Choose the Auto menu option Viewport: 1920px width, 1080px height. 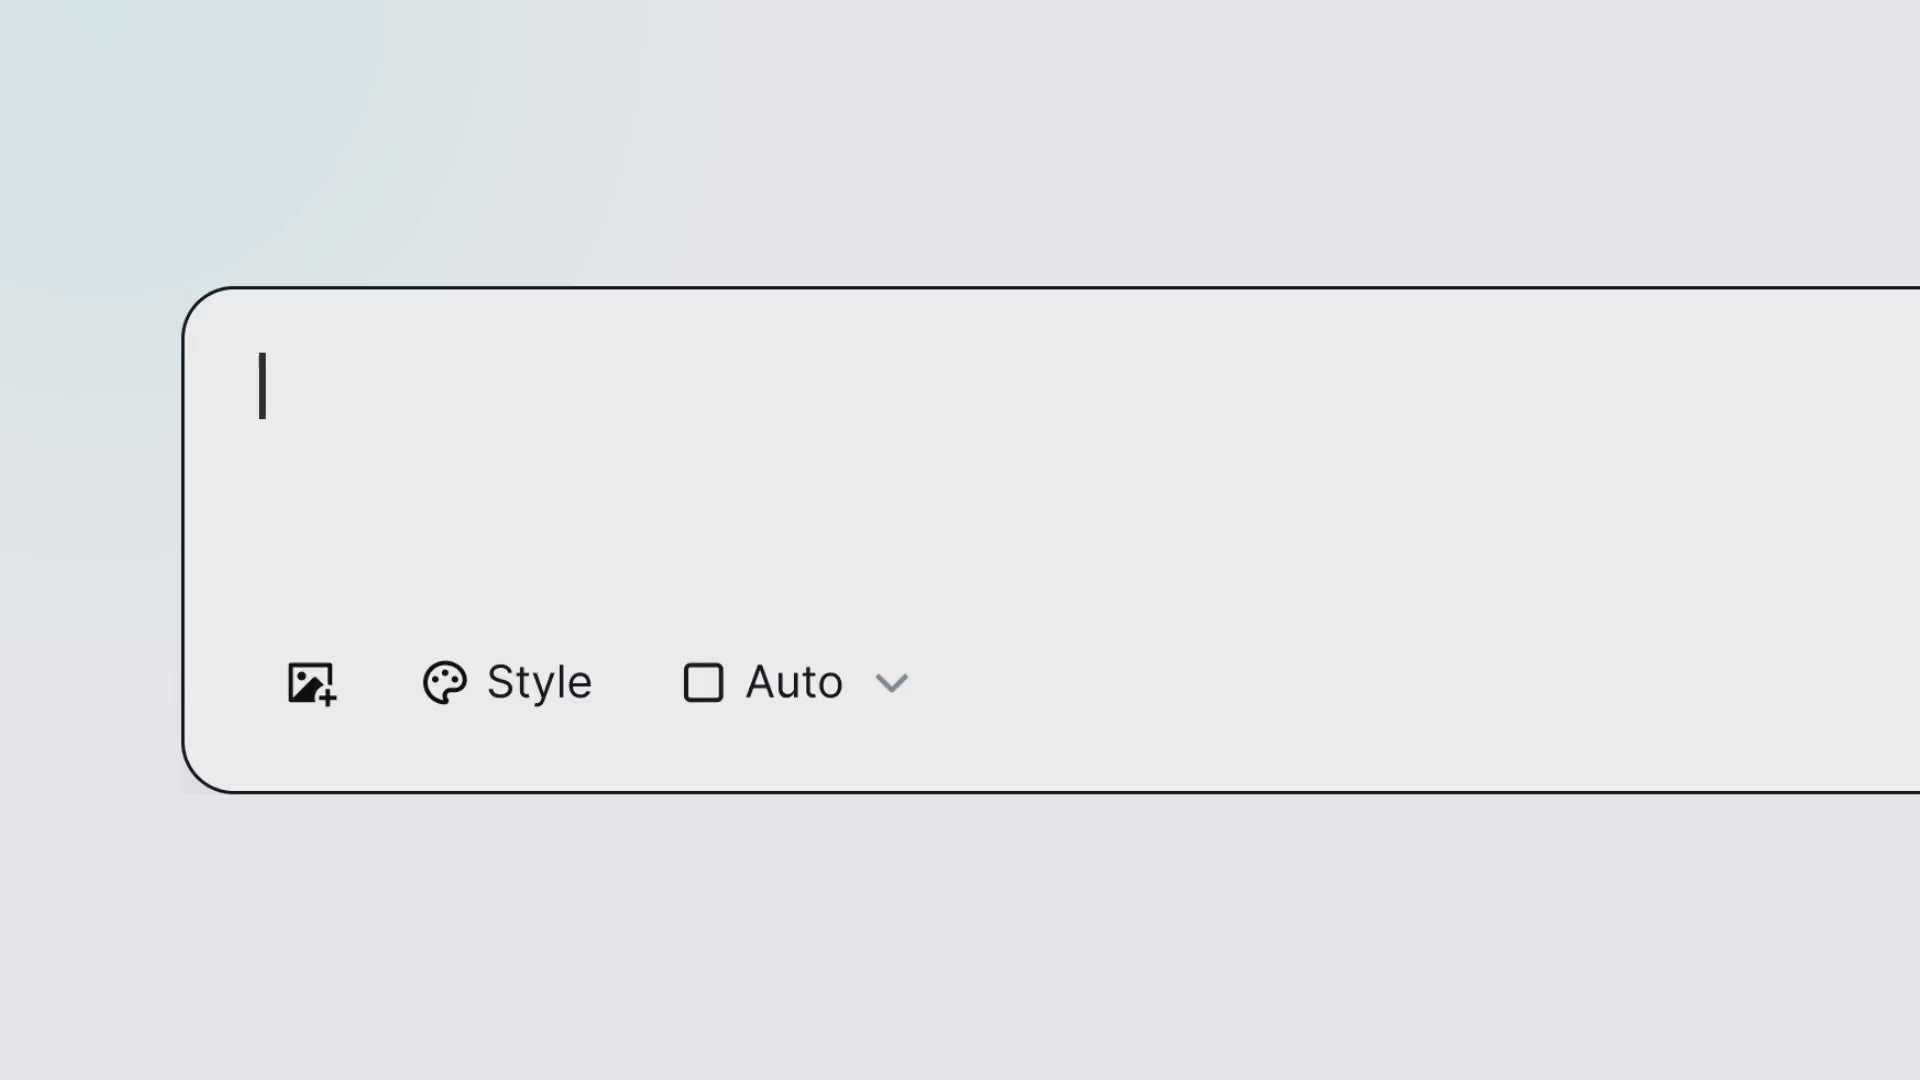click(794, 682)
